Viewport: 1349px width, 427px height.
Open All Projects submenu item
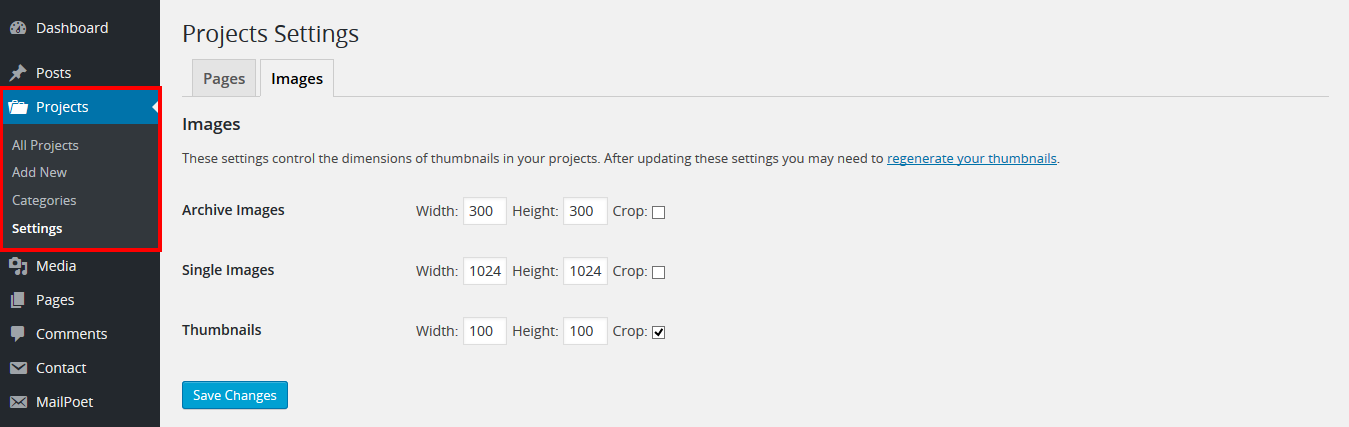[x=45, y=145]
